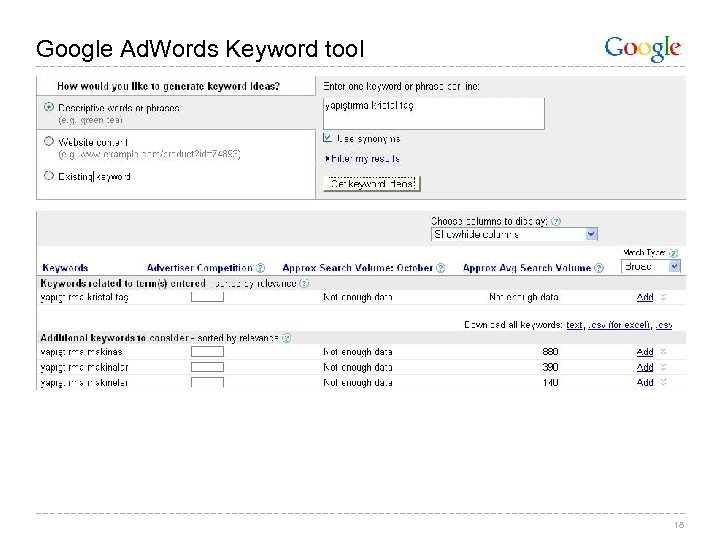This screenshot has width=720, height=540.
Task: Add the keyword with 390 average volume
Action: coord(645,367)
